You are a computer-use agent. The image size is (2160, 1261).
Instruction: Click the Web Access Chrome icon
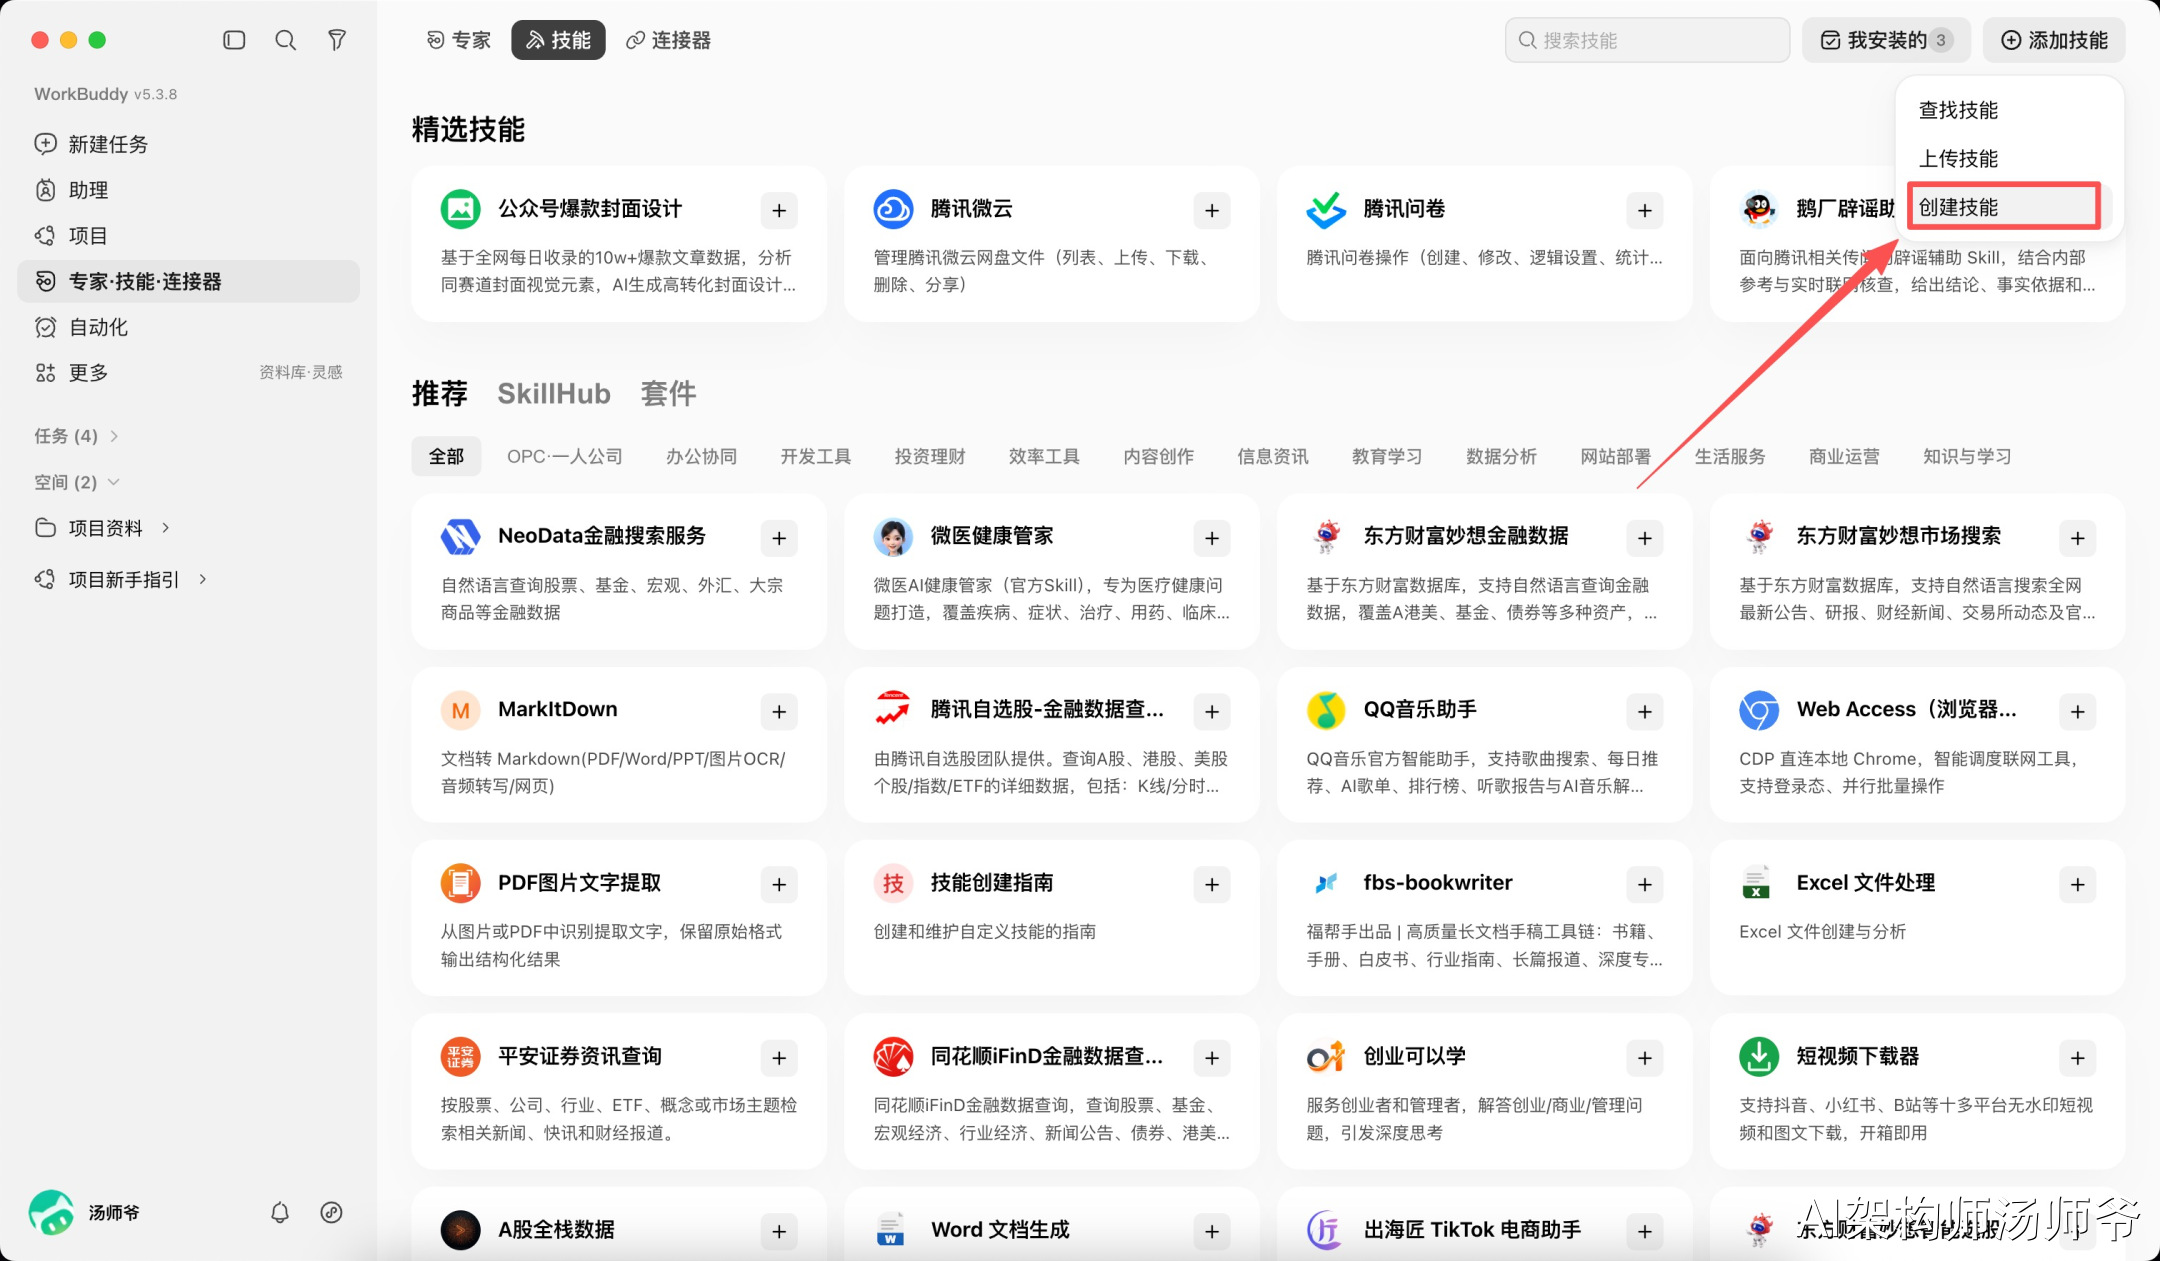1759,710
